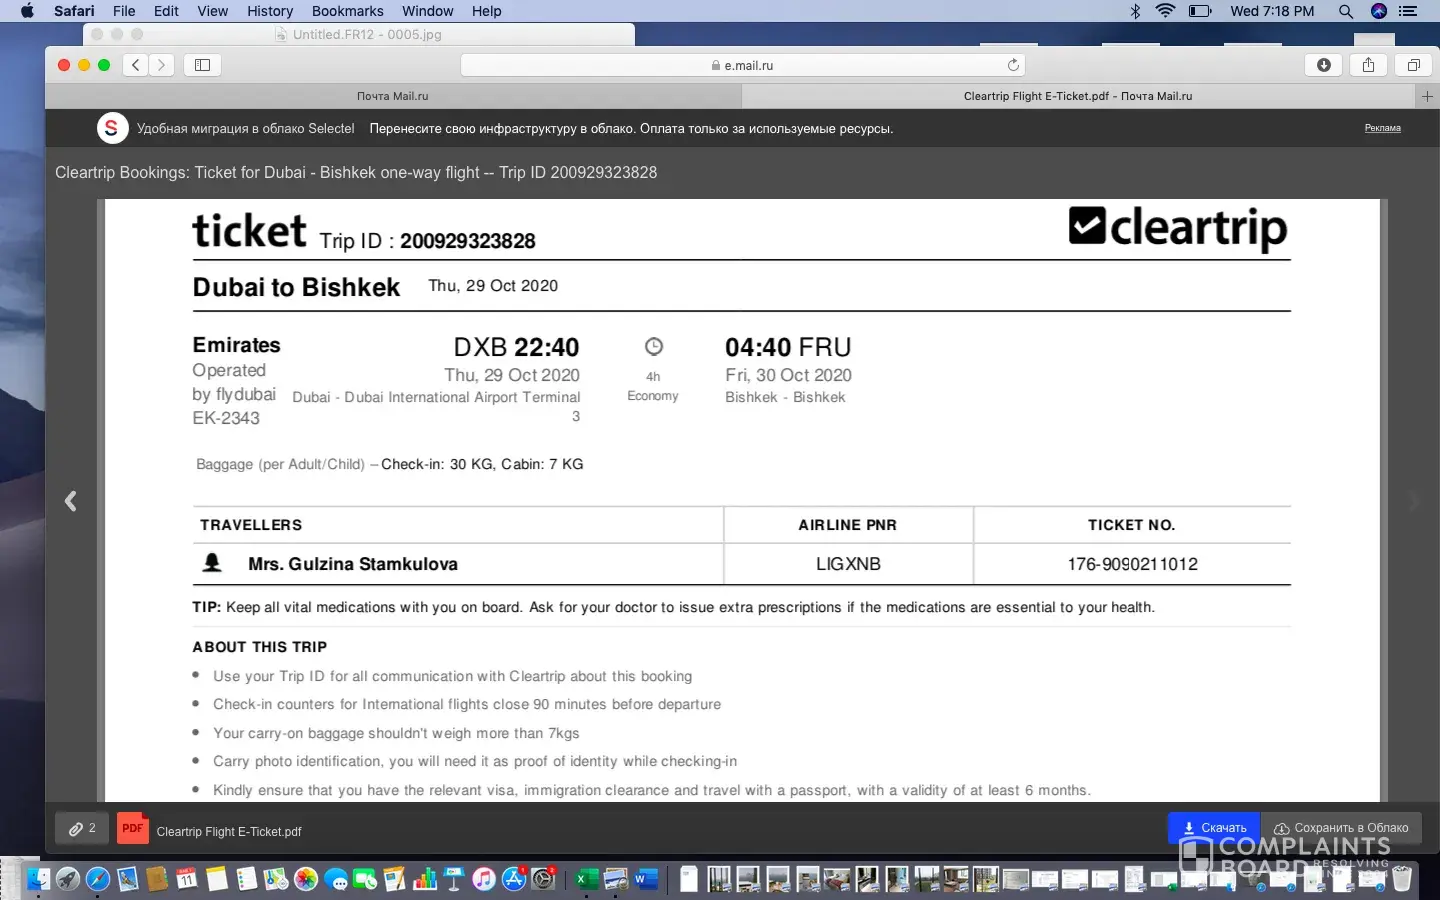This screenshot has width=1440, height=900.
Task: Click flight number EK-2343
Action: pos(226,418)
